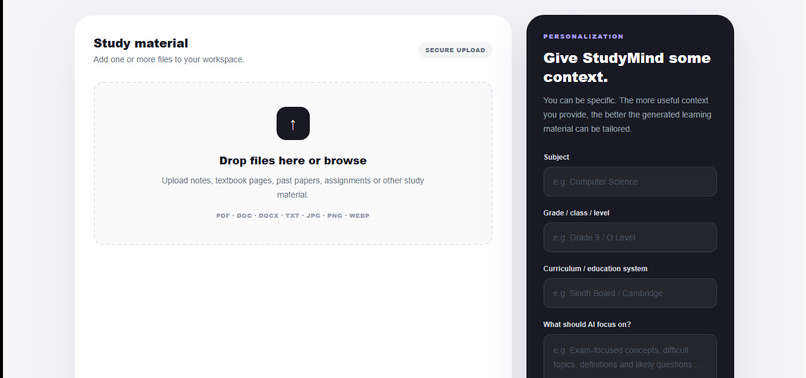Image resolution: width=806 pixels, height=378 pixels.
Task: Click the 'You can be specific' paragraph
Action: click(x=627, y=115)
